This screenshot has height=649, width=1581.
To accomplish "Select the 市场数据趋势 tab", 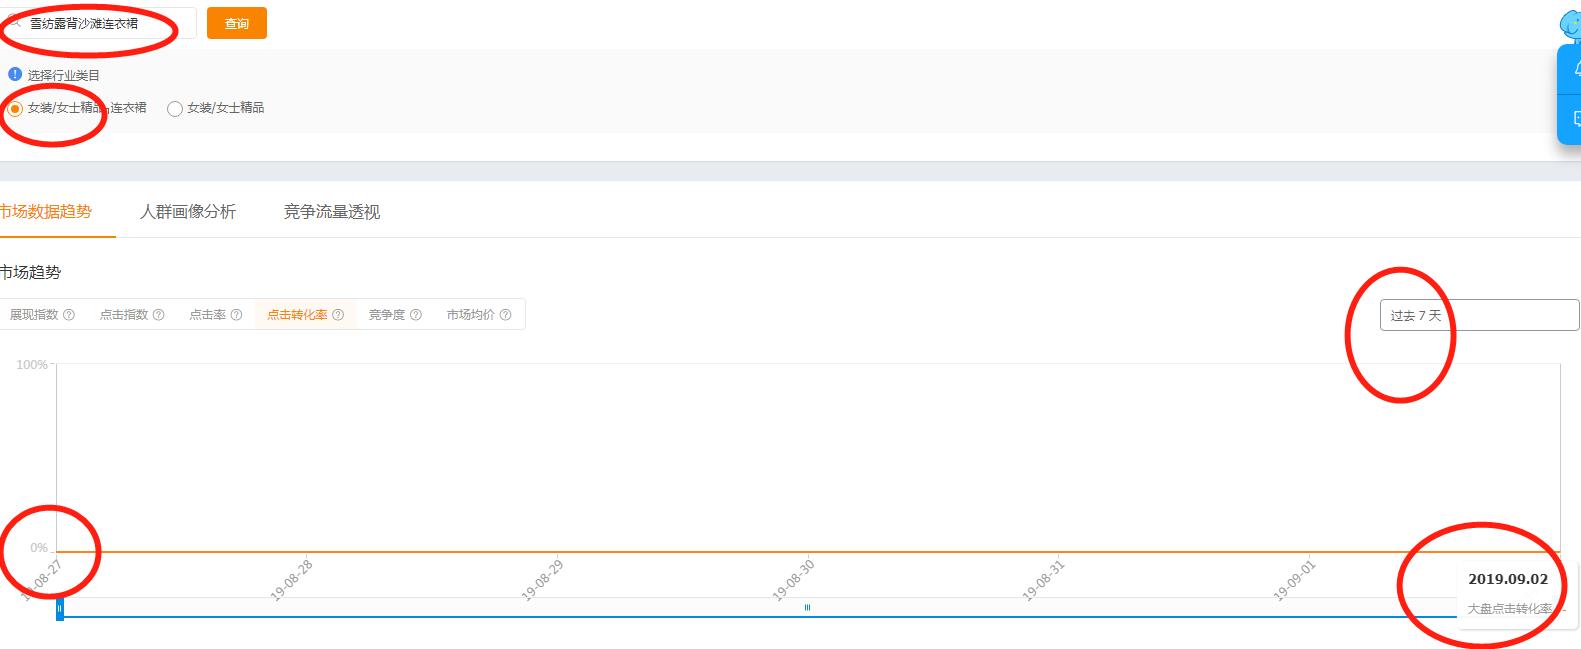I will coord(46,212).
